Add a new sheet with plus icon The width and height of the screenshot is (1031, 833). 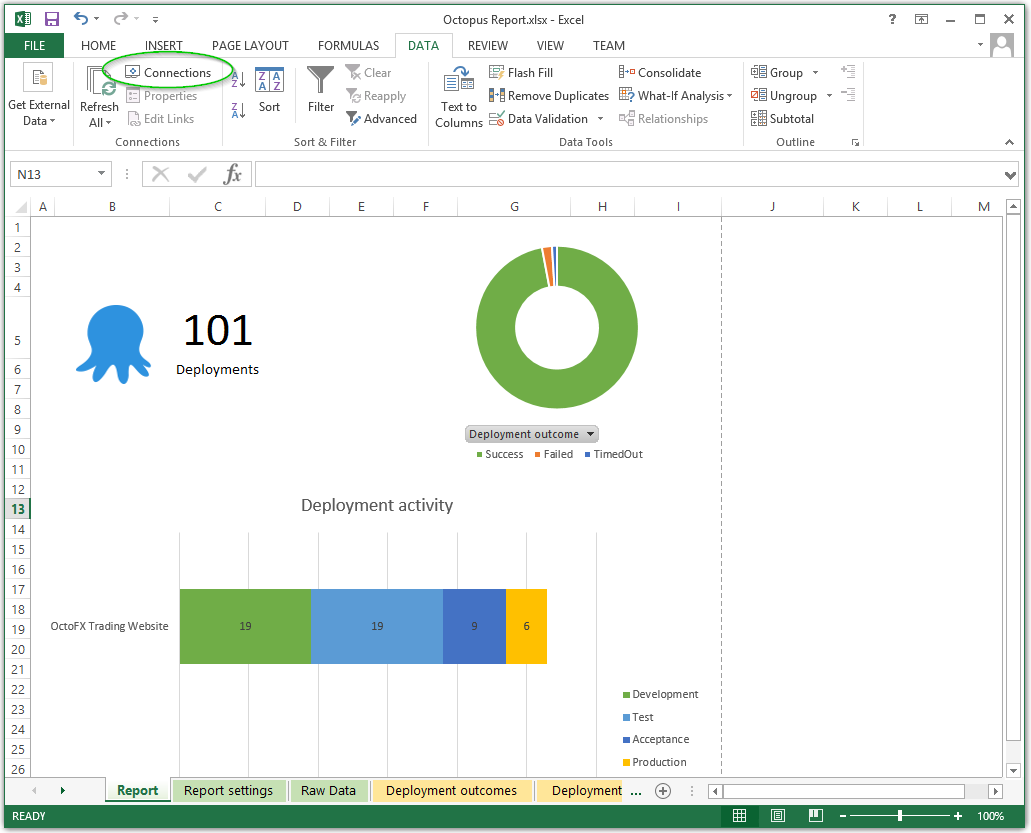(662, 791)
